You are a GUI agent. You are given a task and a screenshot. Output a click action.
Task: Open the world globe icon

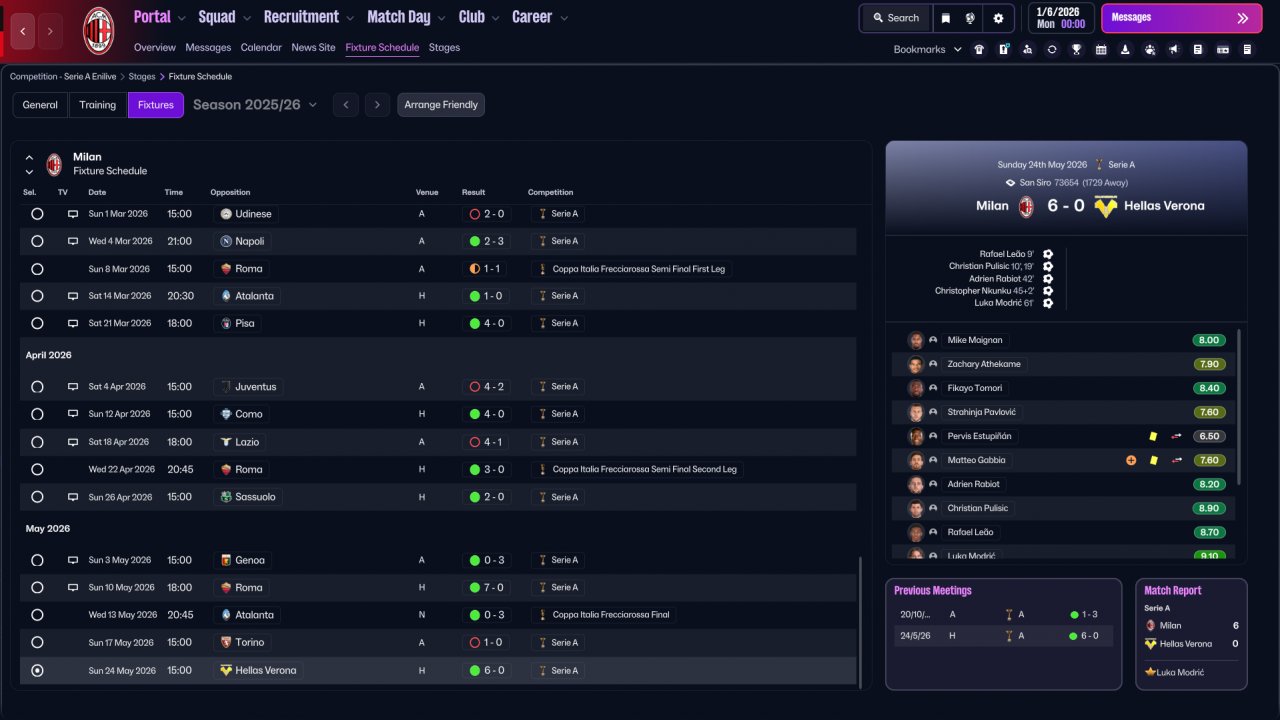[x=970, y=18]
